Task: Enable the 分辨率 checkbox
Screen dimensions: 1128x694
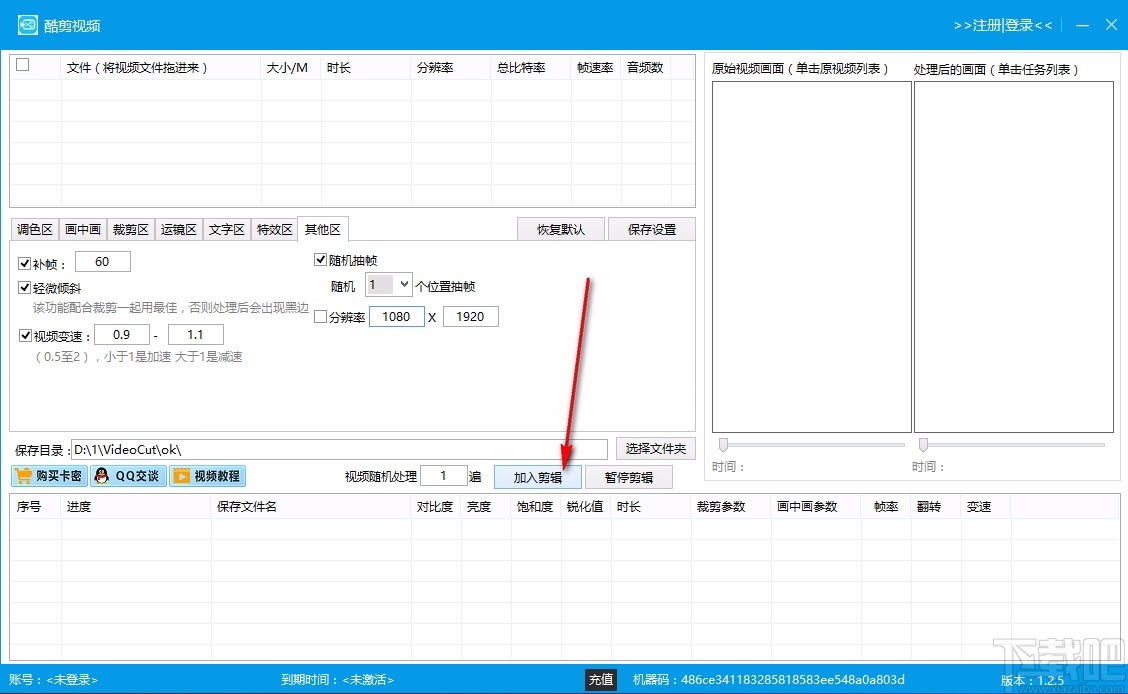Action: 321,316
